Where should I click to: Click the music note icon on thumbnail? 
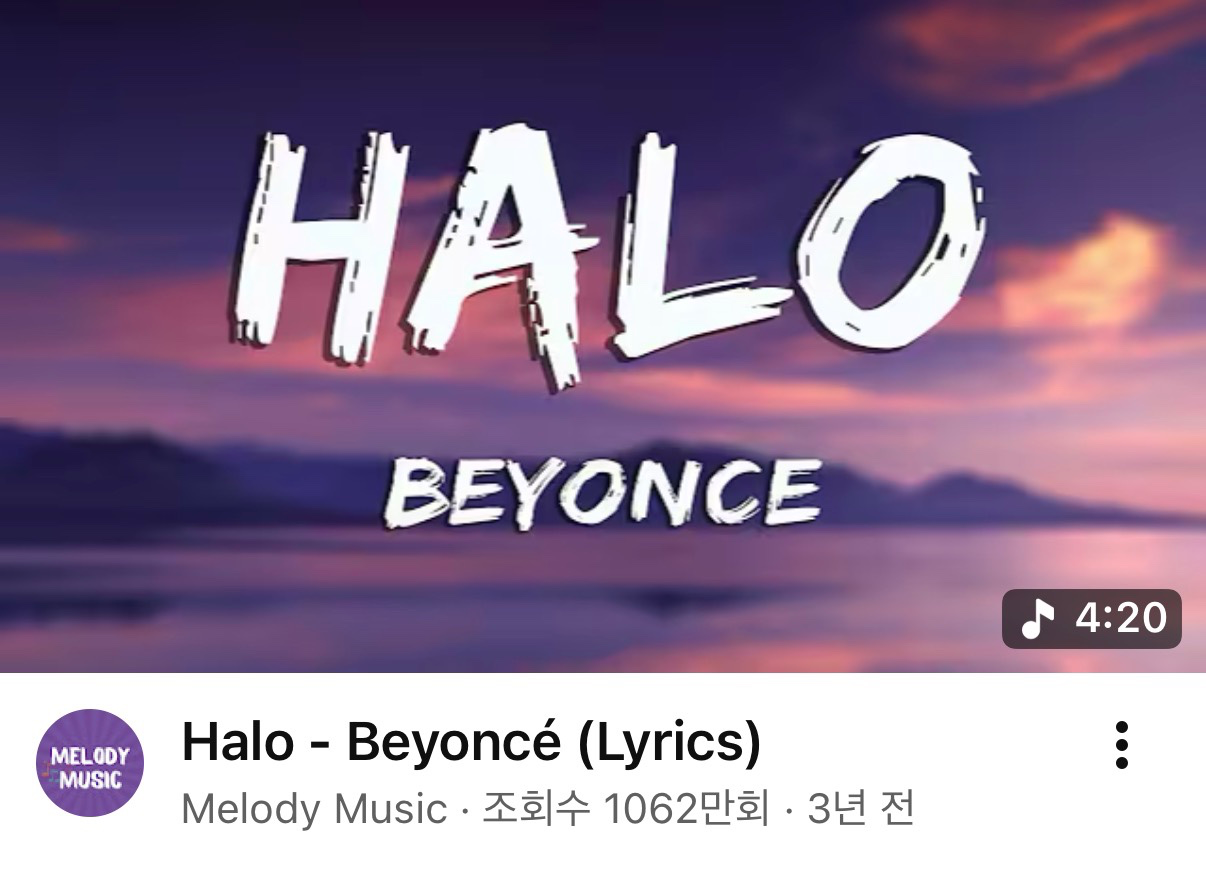1037,619
